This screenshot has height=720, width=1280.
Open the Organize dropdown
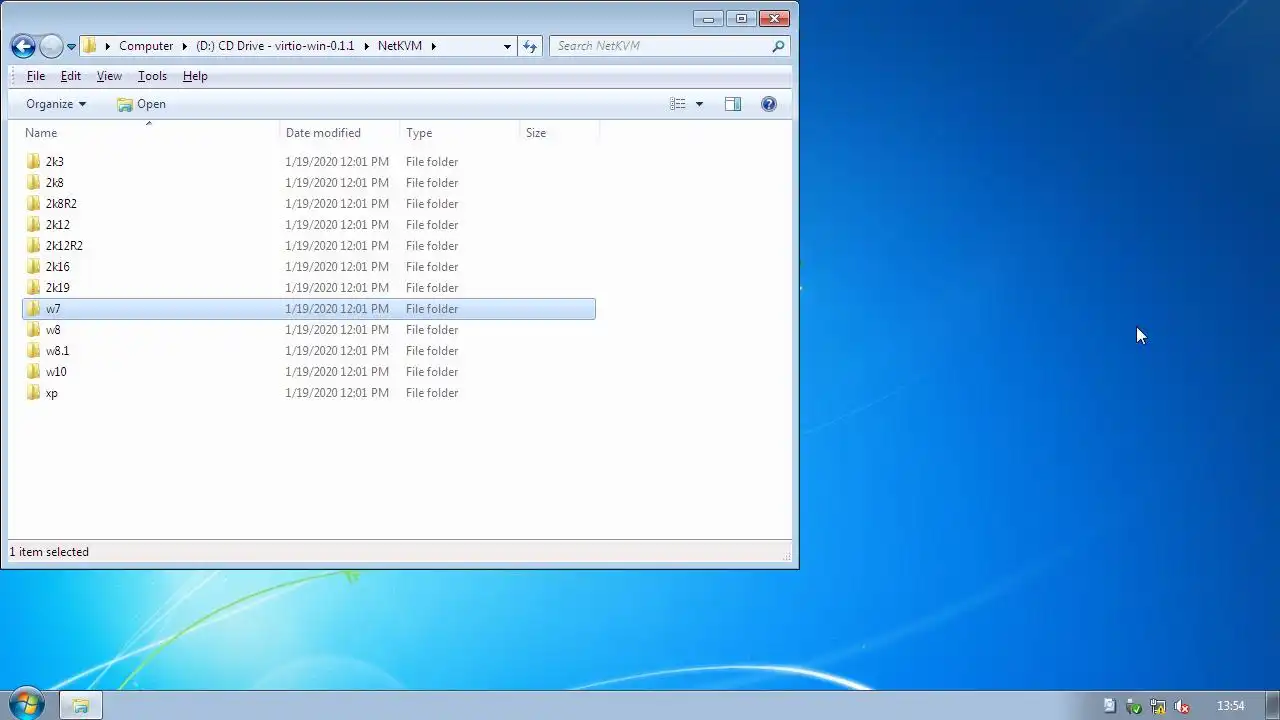tap(56, 104)
